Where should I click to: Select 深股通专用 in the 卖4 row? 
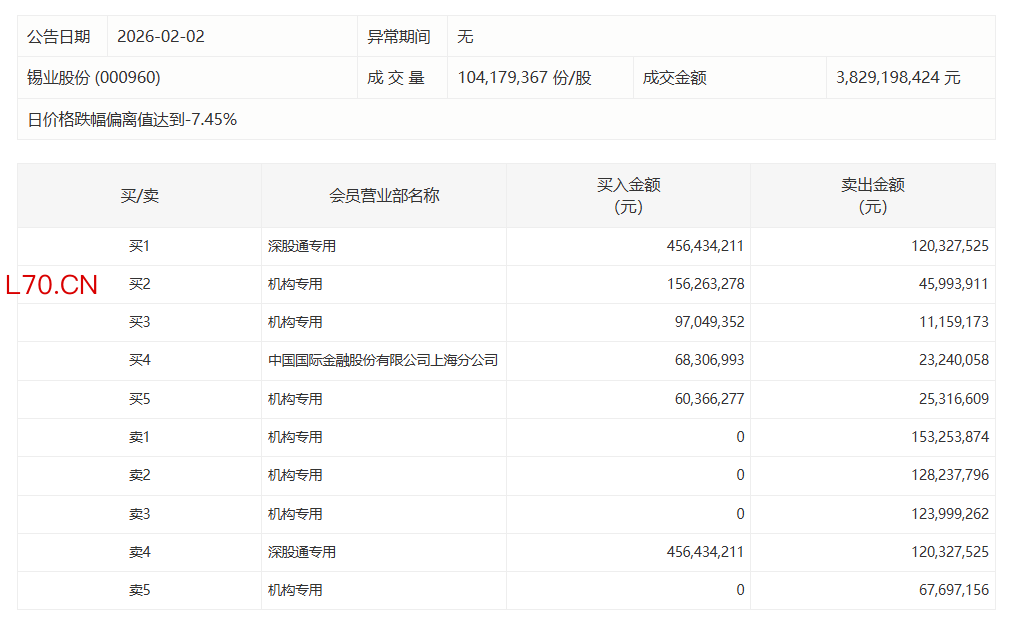pos(301,552)
